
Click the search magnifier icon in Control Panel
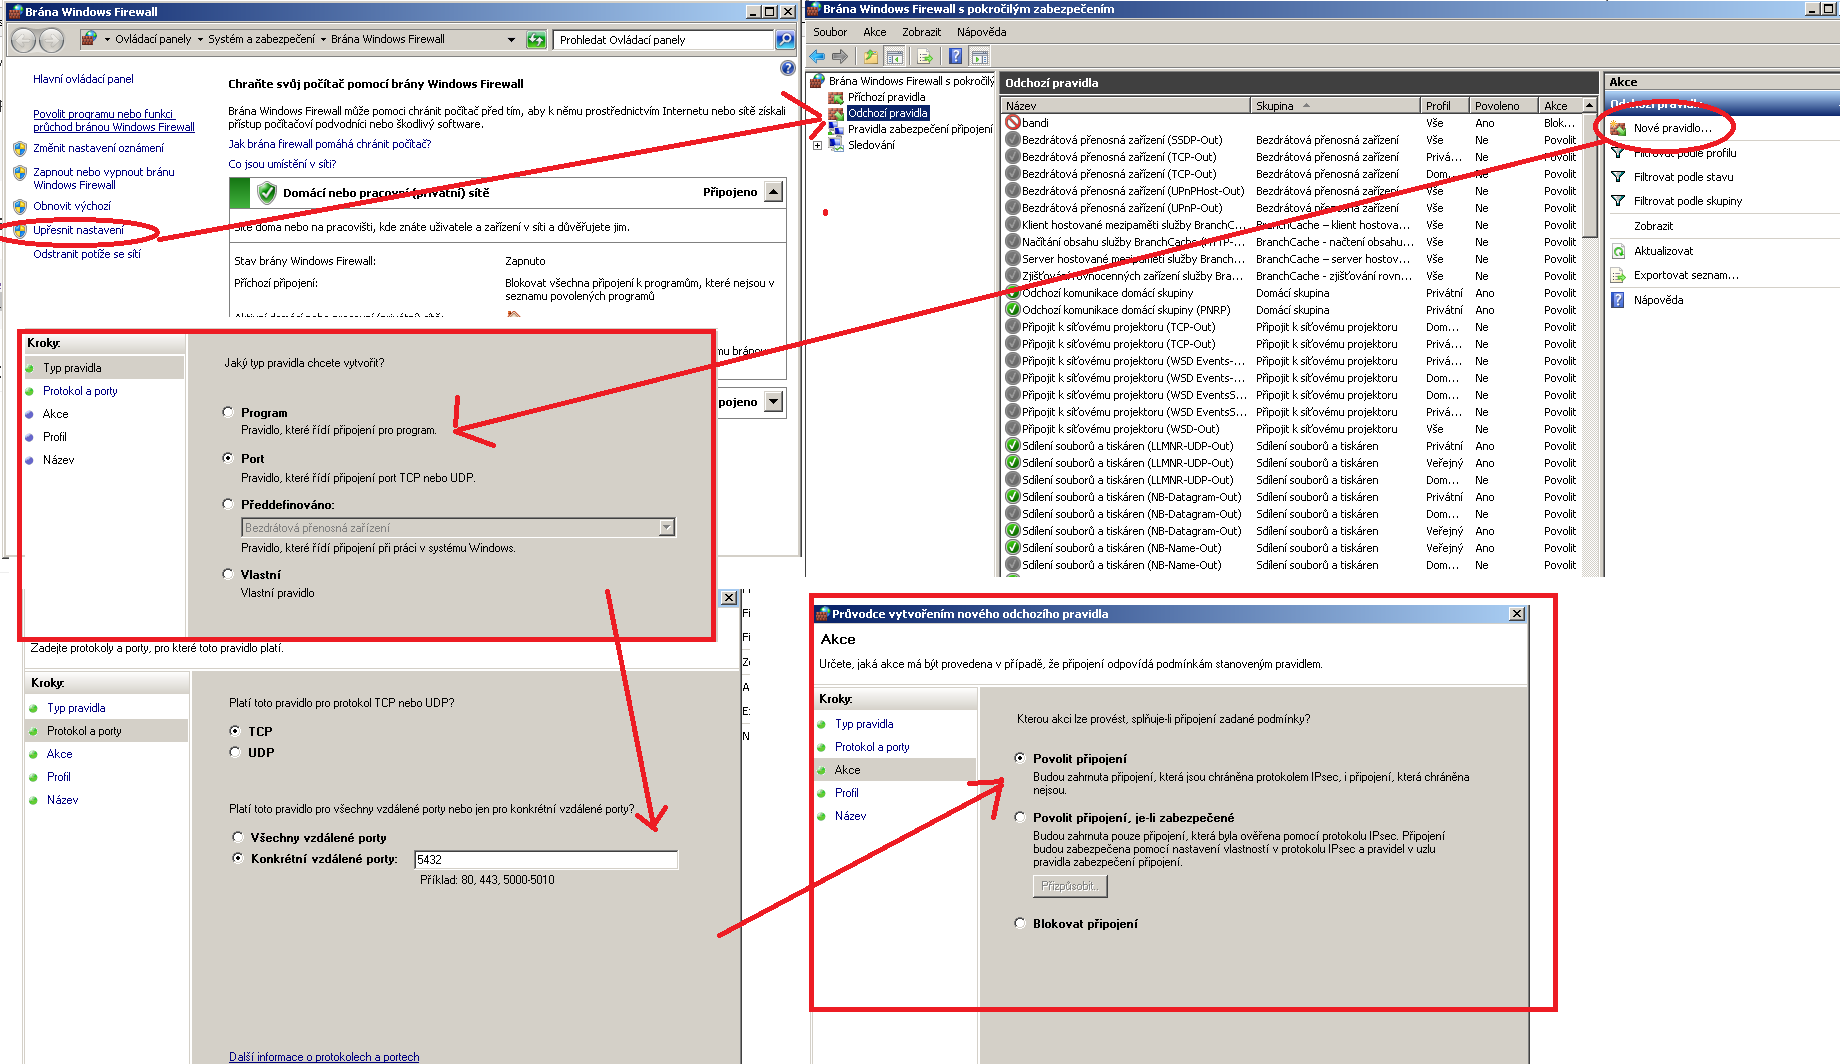(785, 40)
